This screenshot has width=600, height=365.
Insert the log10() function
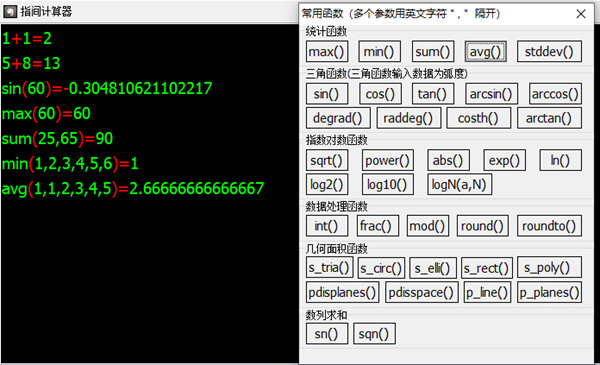(388, 184)
